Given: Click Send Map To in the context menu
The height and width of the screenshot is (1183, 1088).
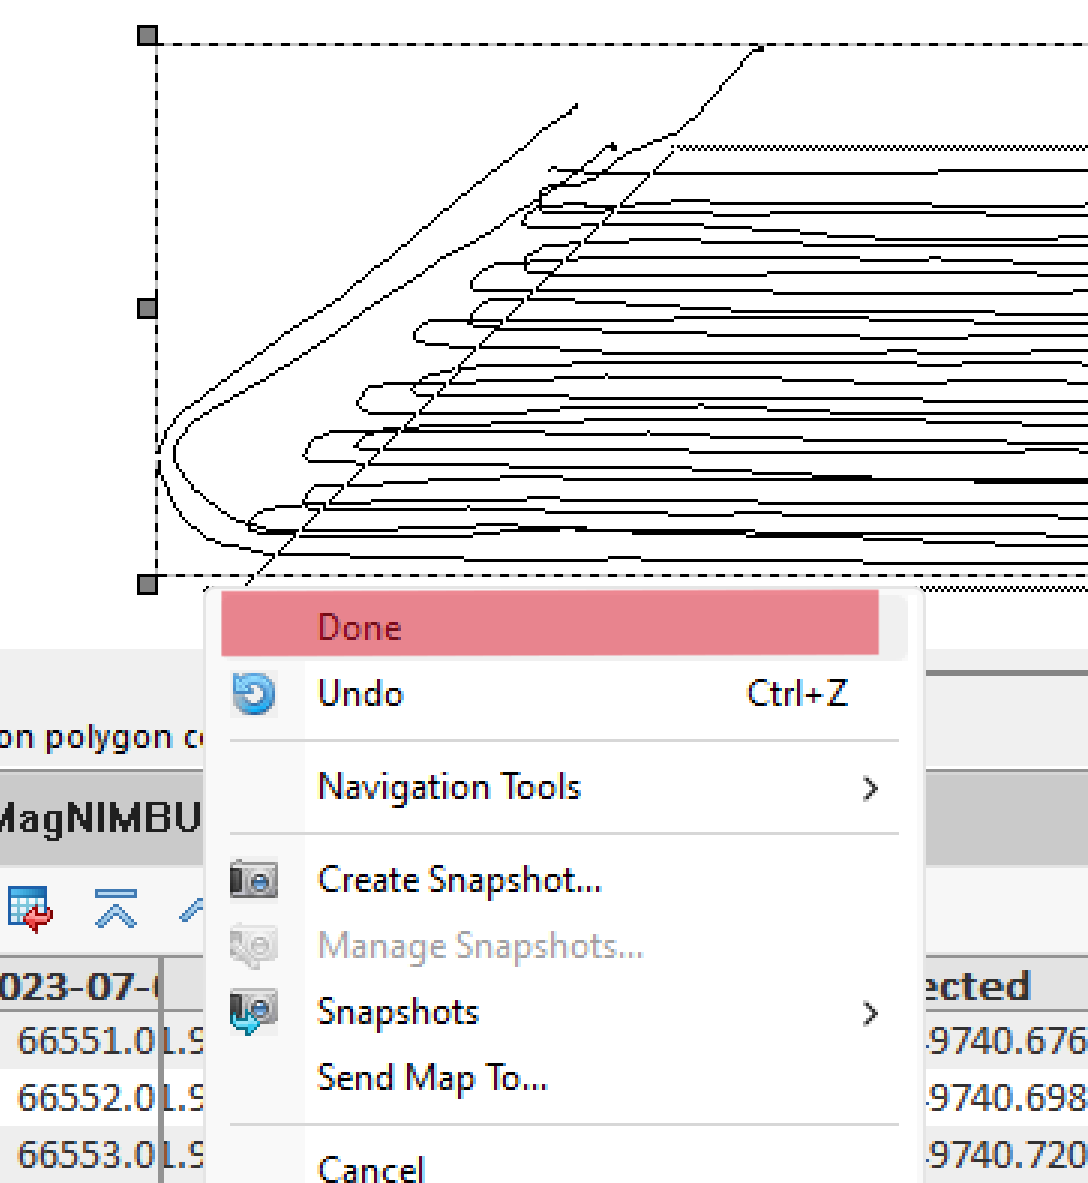Looking at the screenshot, I should tap(433, 1078).
